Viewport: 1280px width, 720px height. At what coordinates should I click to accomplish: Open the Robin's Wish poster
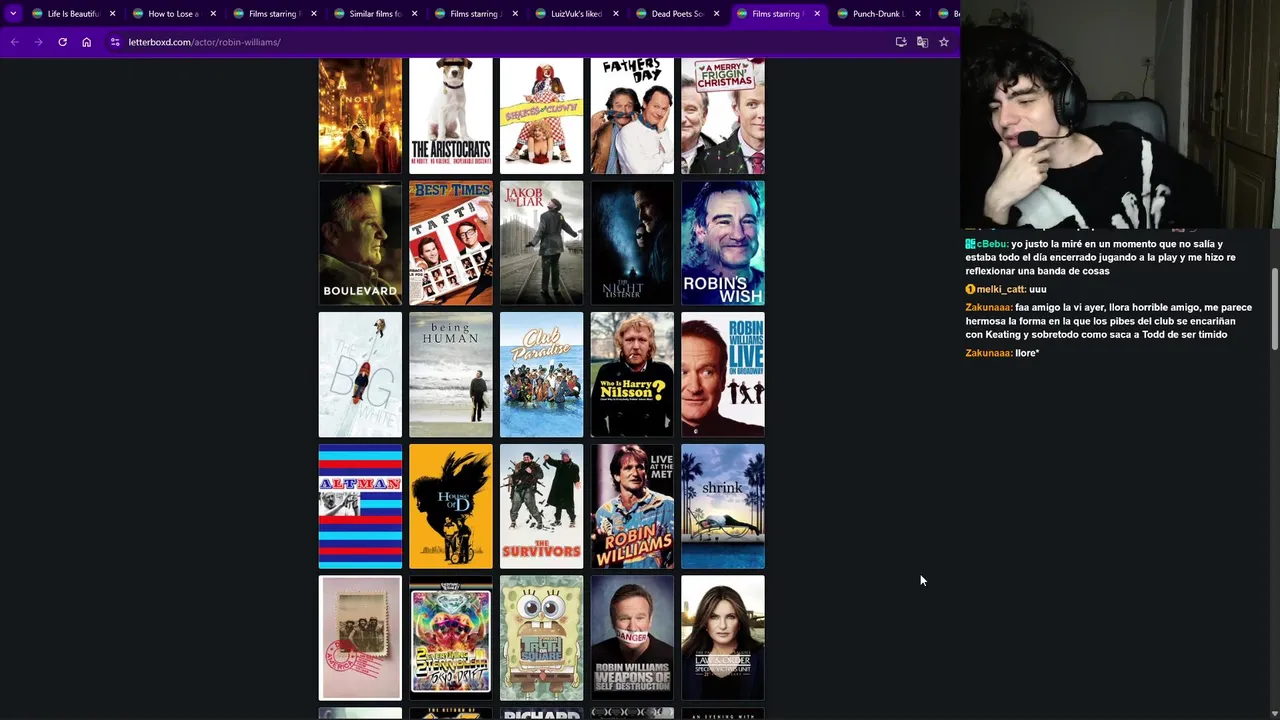click(723, 243)
